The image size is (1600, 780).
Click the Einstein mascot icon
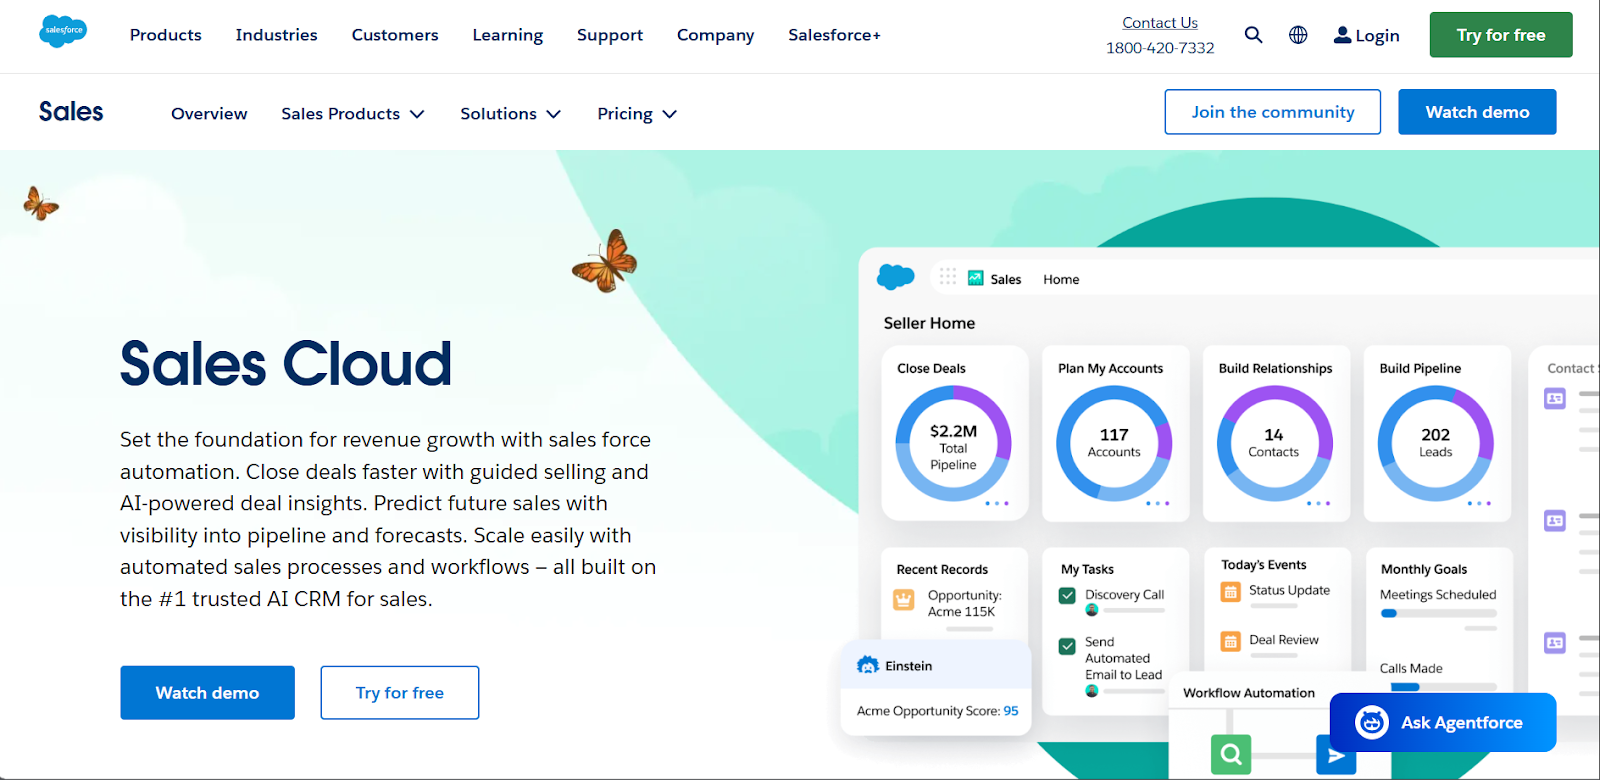point(868,665)
